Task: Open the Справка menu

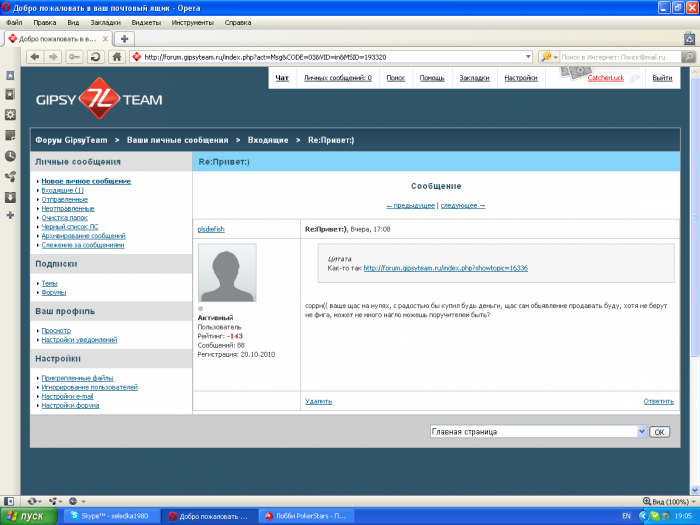Action: click(238, 22)
